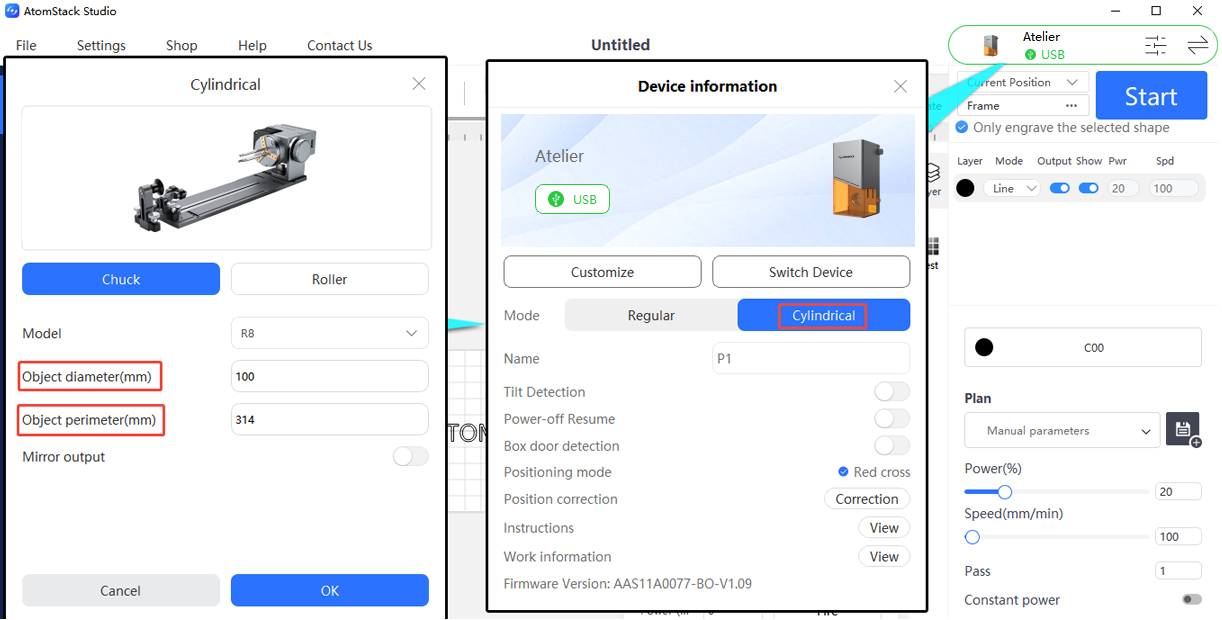Open the Settings menu
1222x620 pixels.
click(101, 45)
